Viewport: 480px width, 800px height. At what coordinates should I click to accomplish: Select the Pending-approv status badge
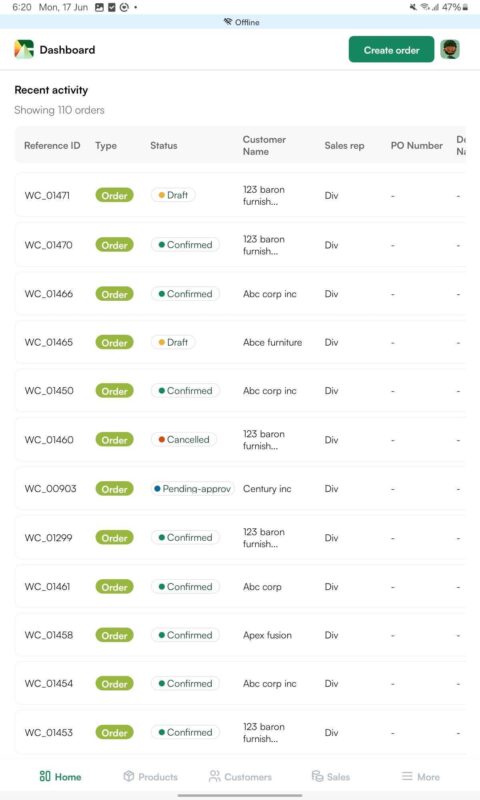pyautogui.click(x=192, y=488)
